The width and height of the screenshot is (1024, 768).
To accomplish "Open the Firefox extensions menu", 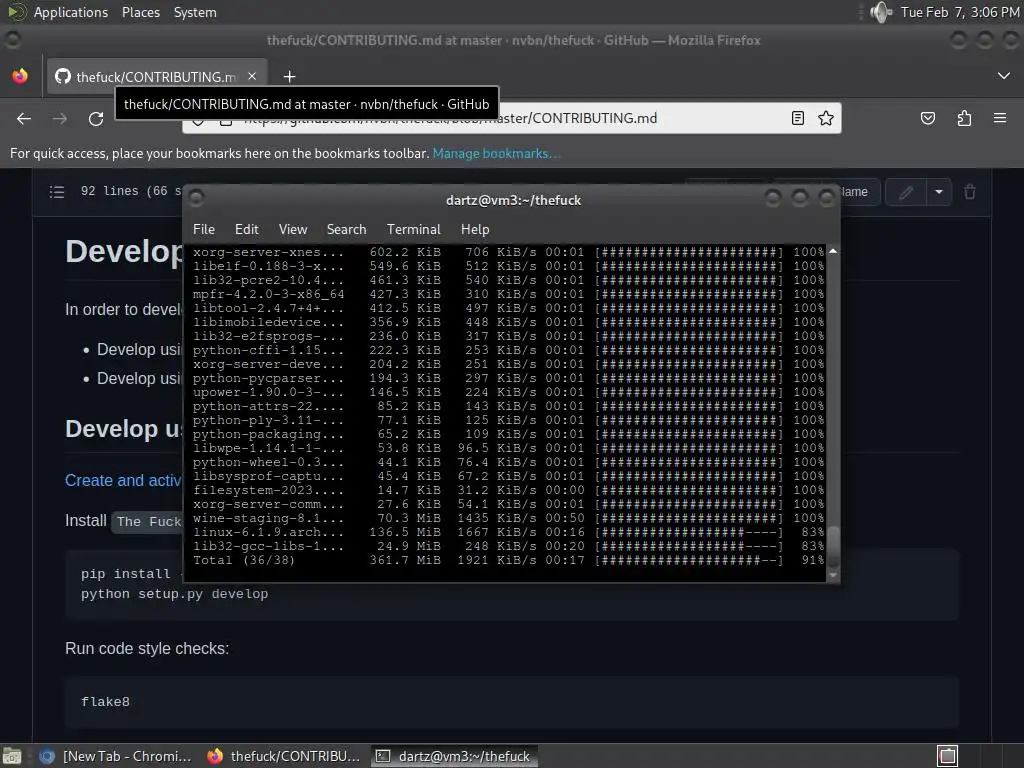I will tap(964, 118).
